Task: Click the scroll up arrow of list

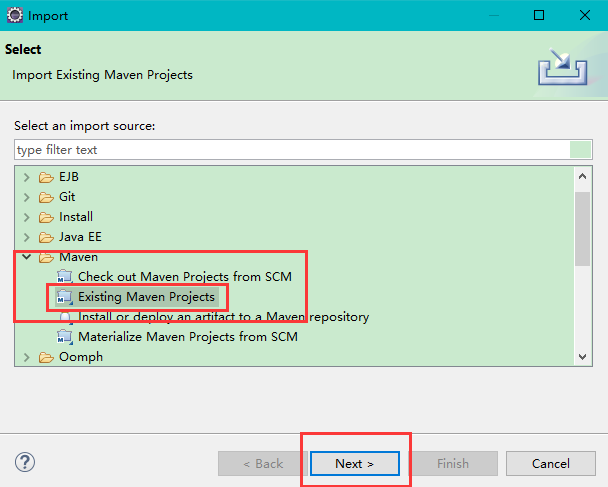Action: click(582, 177)
